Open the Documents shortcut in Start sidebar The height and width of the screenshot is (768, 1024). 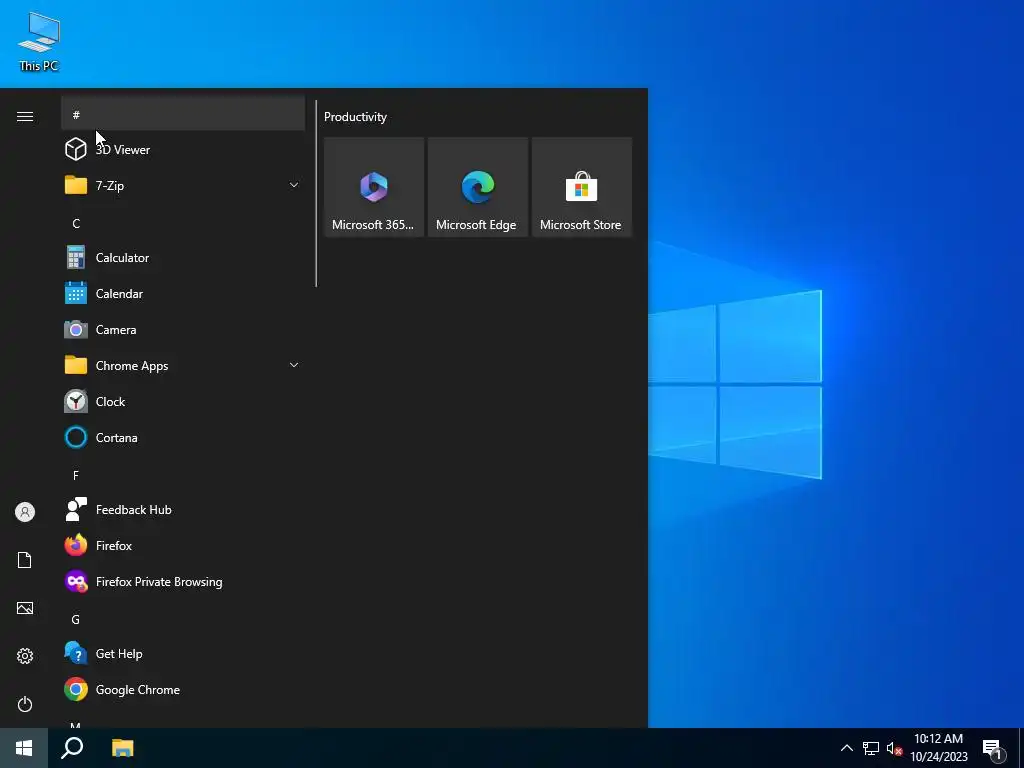tap(25, 560)
